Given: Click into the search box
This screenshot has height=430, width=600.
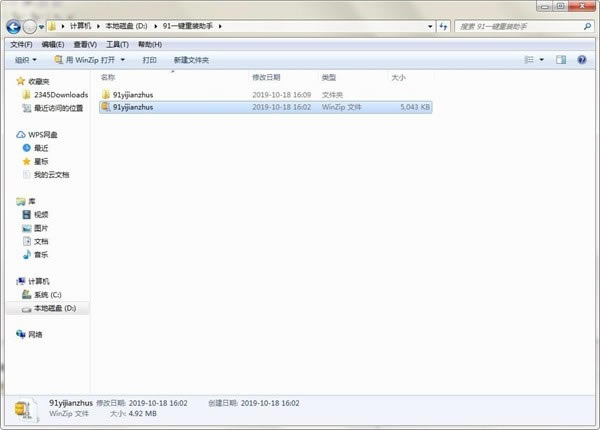Looking at the screenshot, I should (x=518, y=26).
